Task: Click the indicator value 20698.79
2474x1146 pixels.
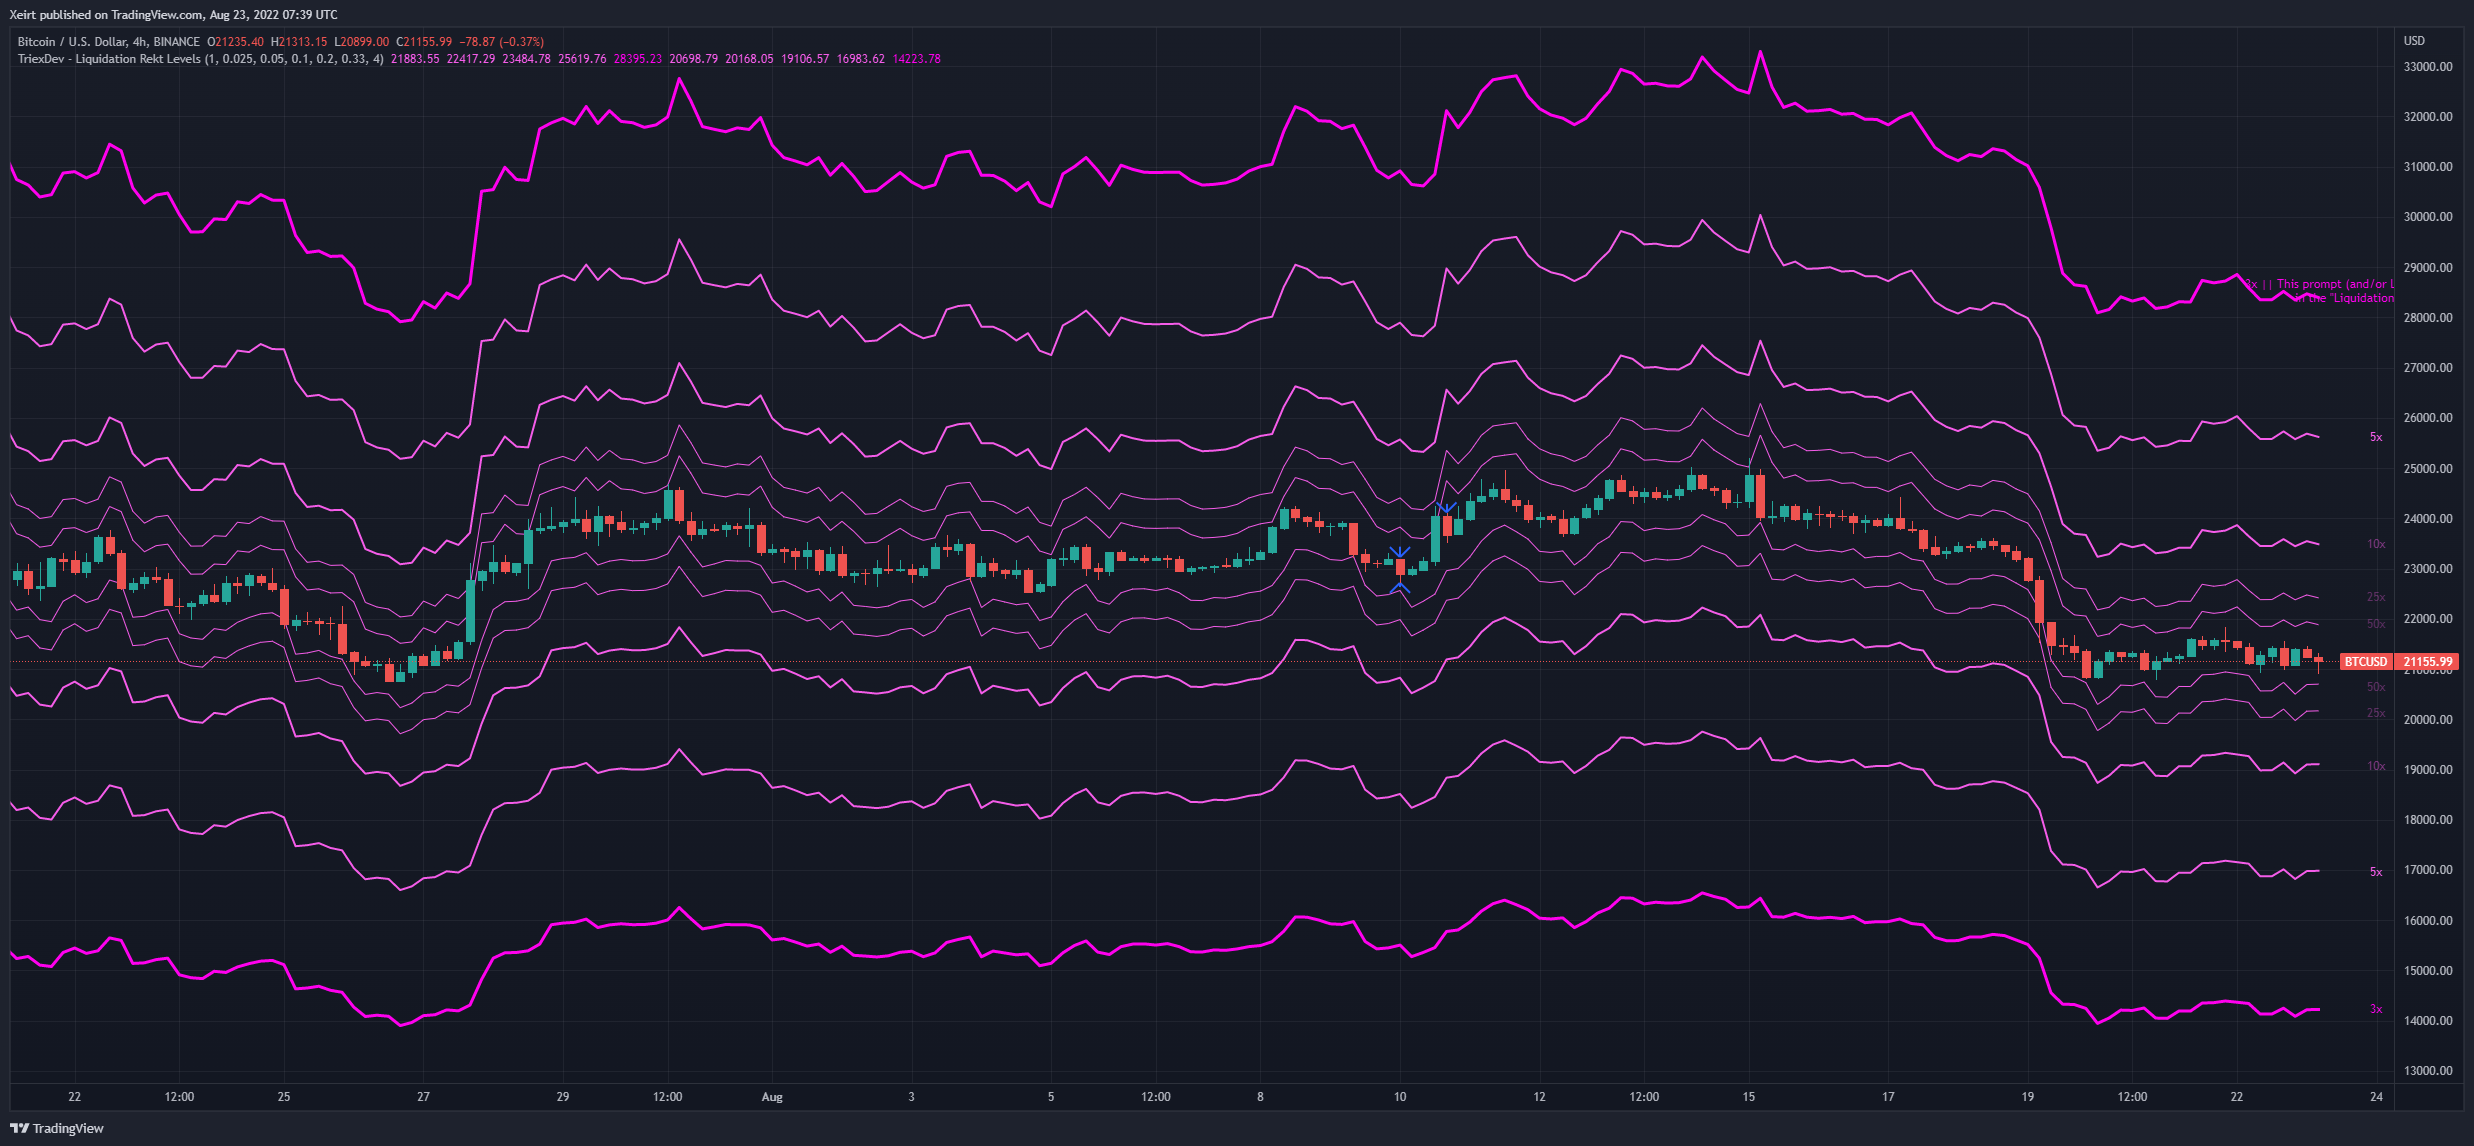Action: coord(694,59)
